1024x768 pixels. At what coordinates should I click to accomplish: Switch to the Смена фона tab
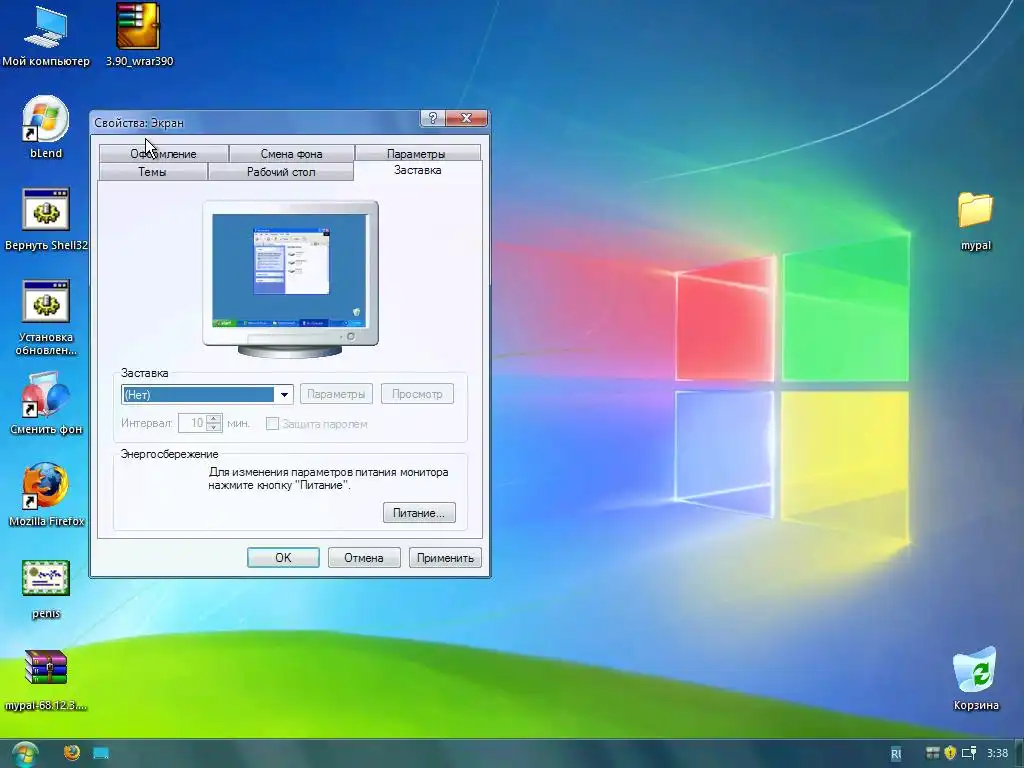pyautogui.click(x=291, y=153)
